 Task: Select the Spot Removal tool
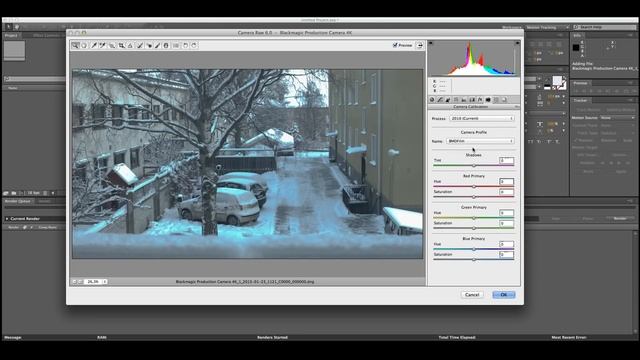click(140, 45)
